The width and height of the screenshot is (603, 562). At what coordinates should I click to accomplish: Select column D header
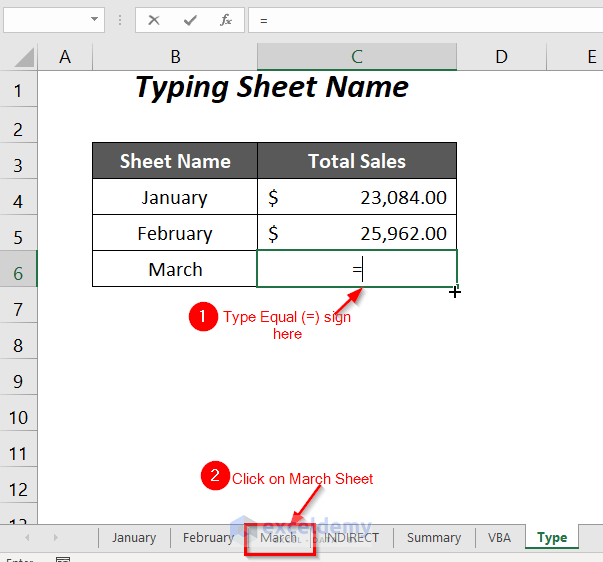(x=501, y=57)
